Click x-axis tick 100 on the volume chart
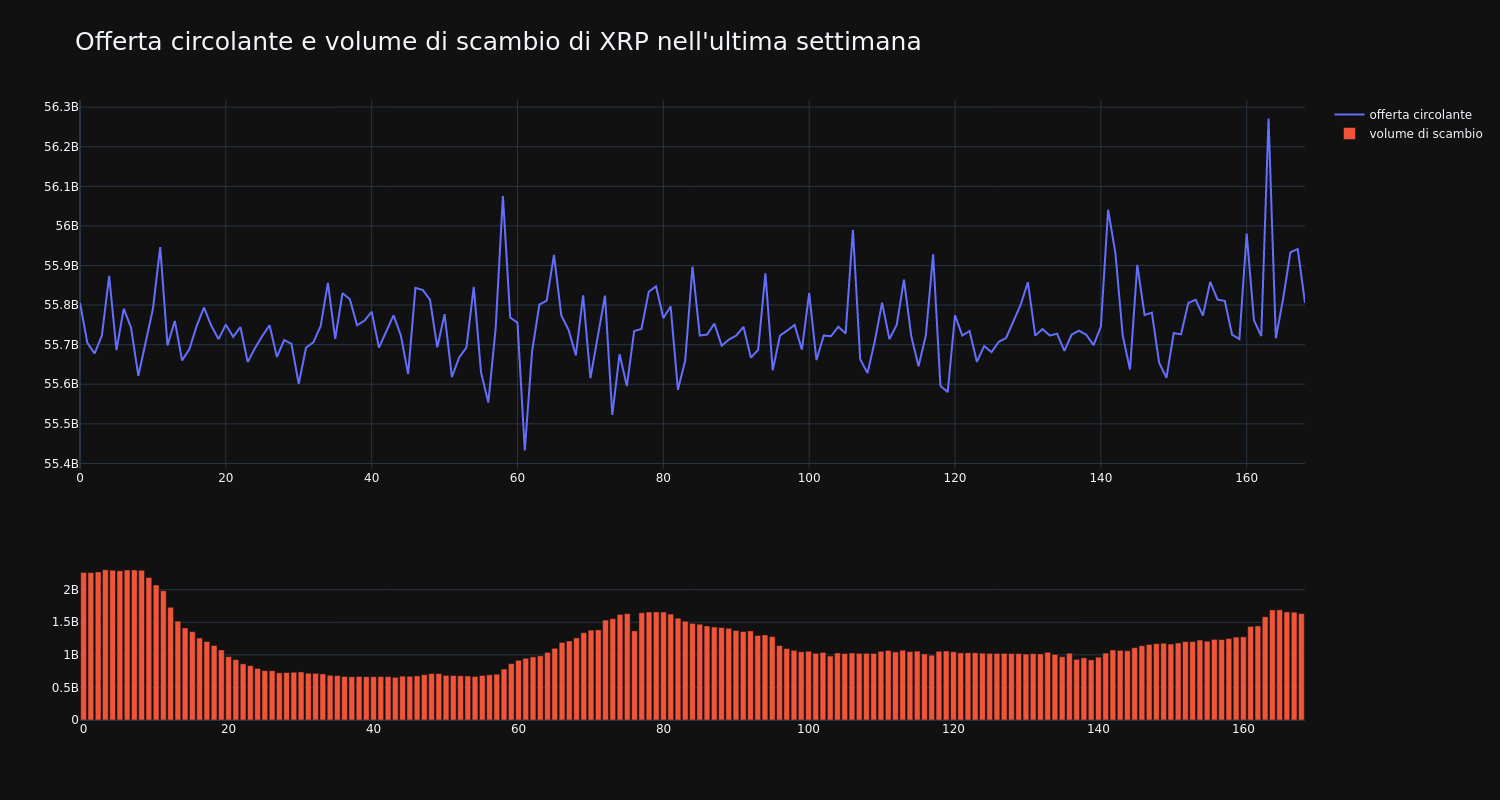Viewport: 1500px width, 800px height. point(808,729)
